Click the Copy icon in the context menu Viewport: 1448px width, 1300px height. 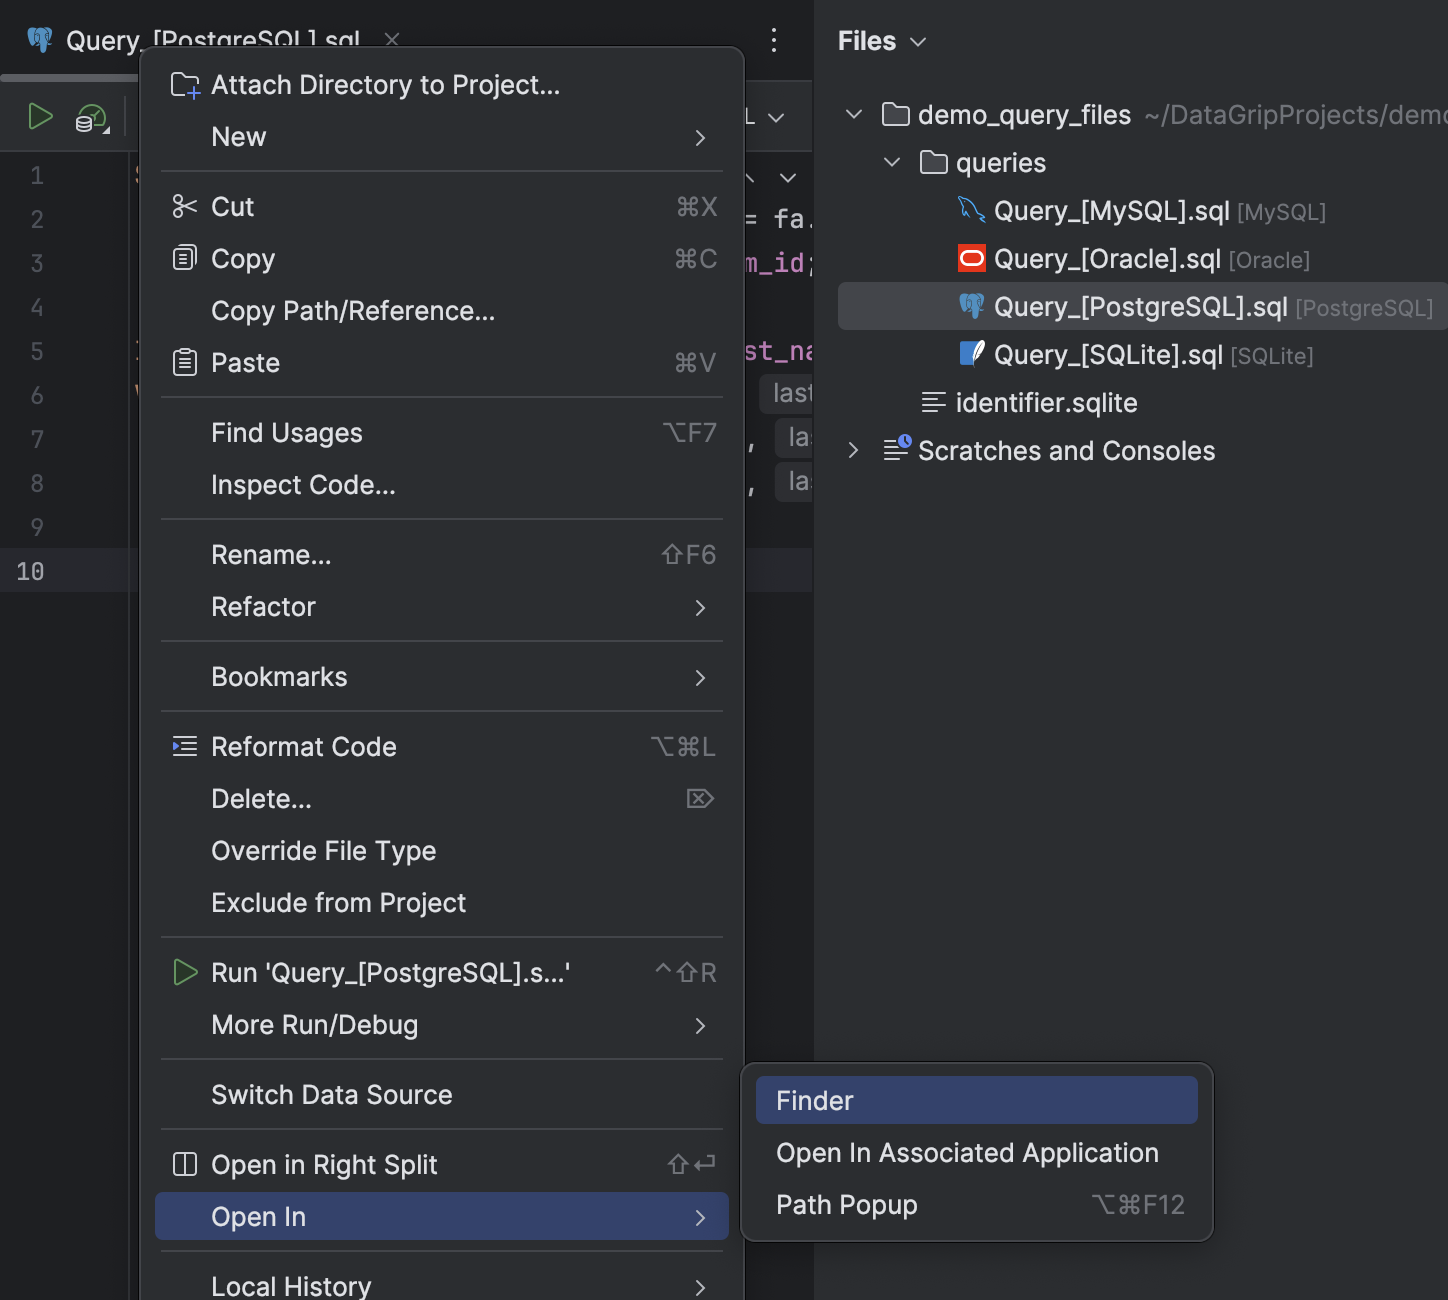184,258
